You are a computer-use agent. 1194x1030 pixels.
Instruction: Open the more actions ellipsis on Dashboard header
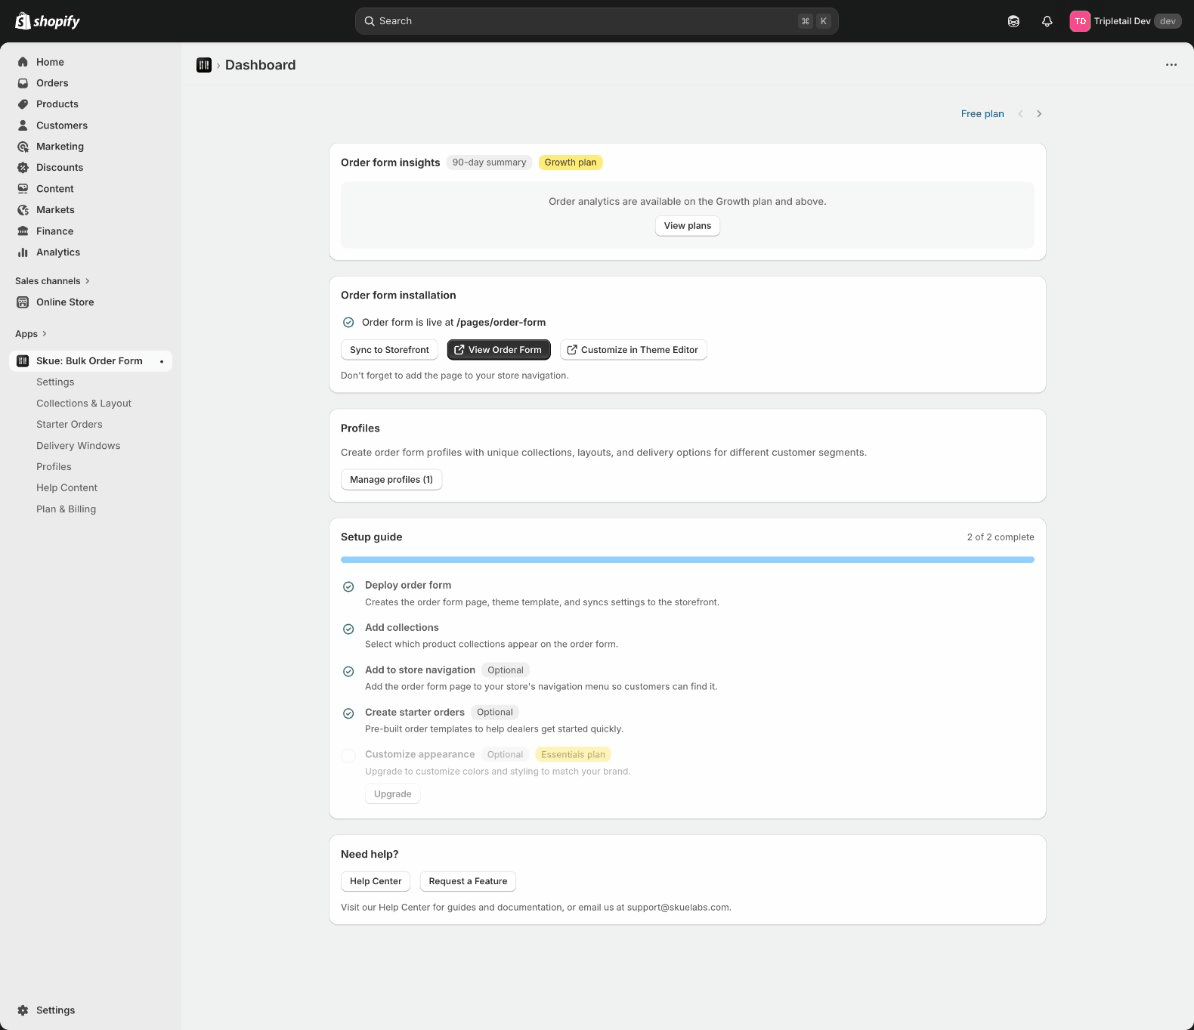click(1171, 64)
